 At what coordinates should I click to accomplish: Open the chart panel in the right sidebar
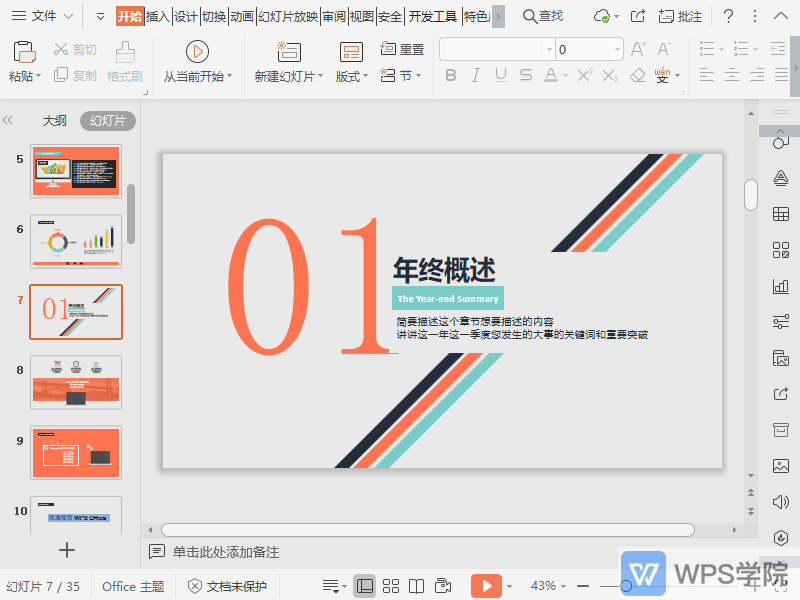click(x=781, y=285)
